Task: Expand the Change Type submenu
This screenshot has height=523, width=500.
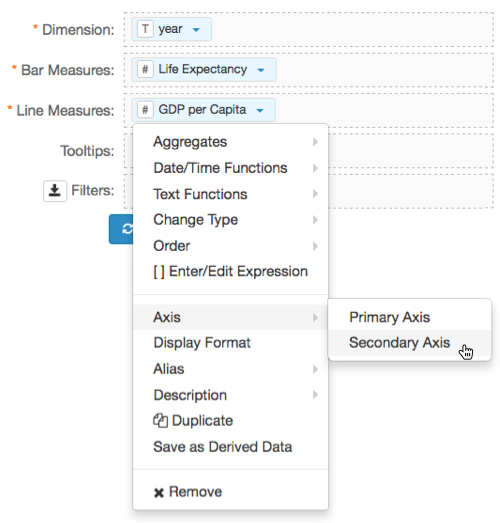Action: coord(230,220)
